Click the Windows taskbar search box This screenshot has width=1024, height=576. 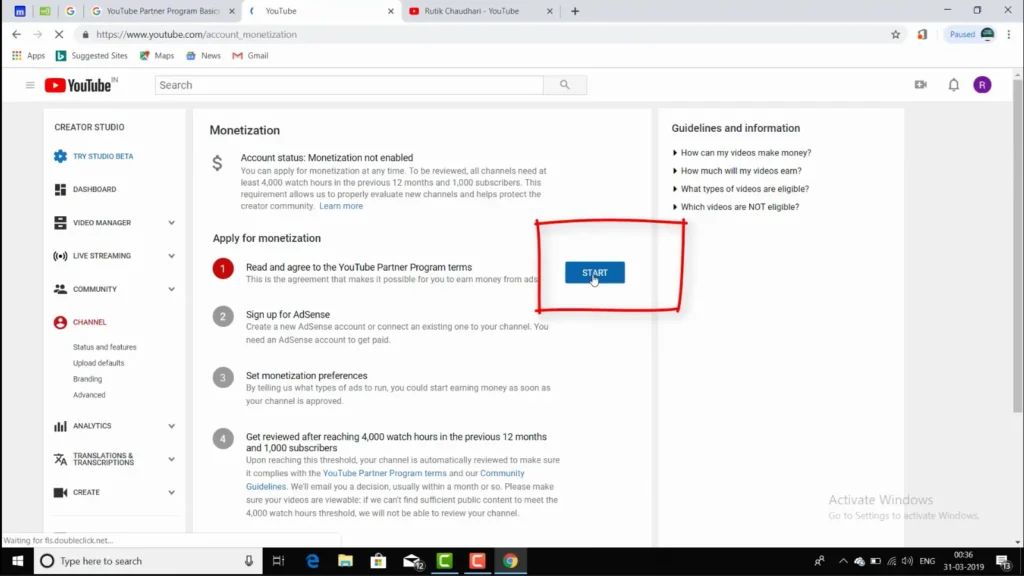148,561
